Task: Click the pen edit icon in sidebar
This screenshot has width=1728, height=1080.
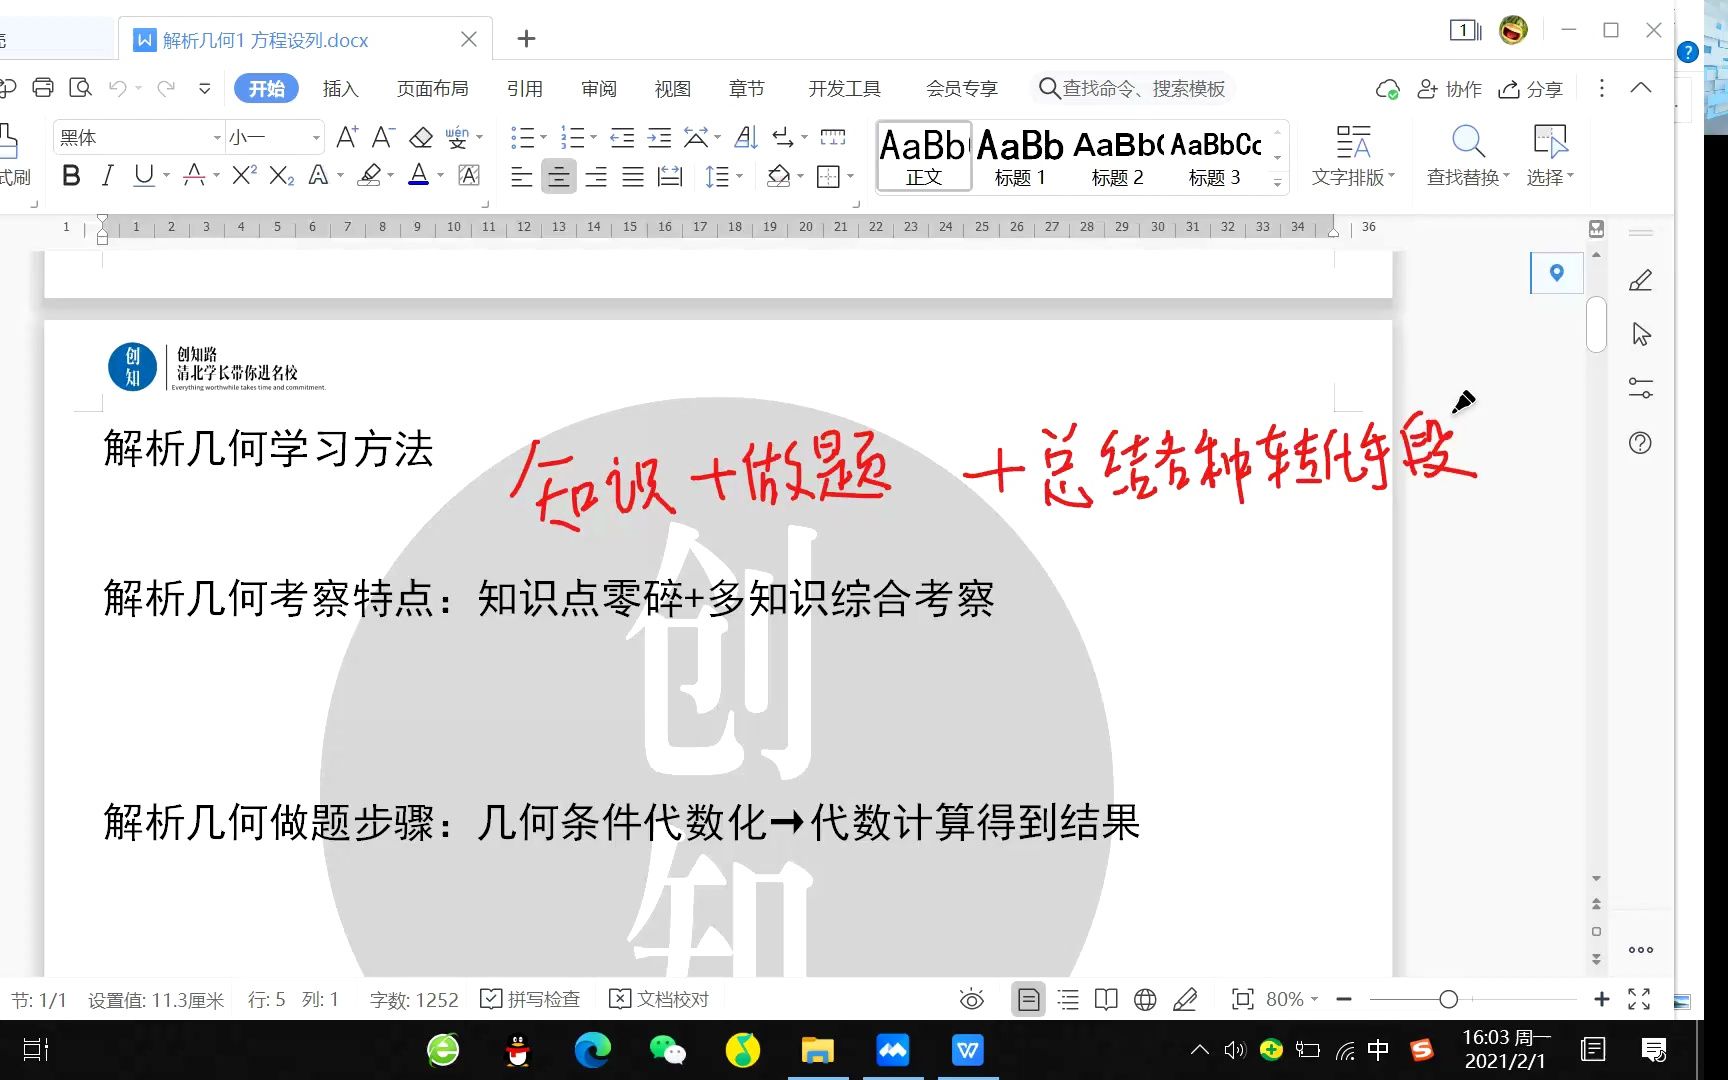Action: click(1640, 281)
